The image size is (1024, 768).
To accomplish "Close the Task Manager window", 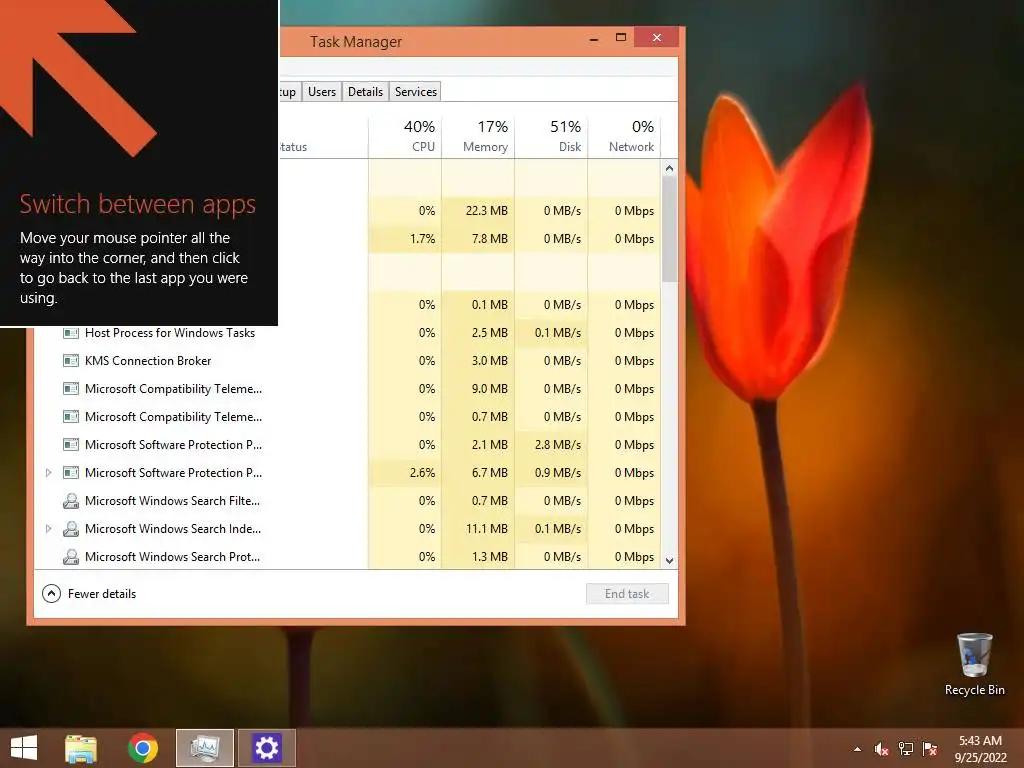I will (657, 38).
